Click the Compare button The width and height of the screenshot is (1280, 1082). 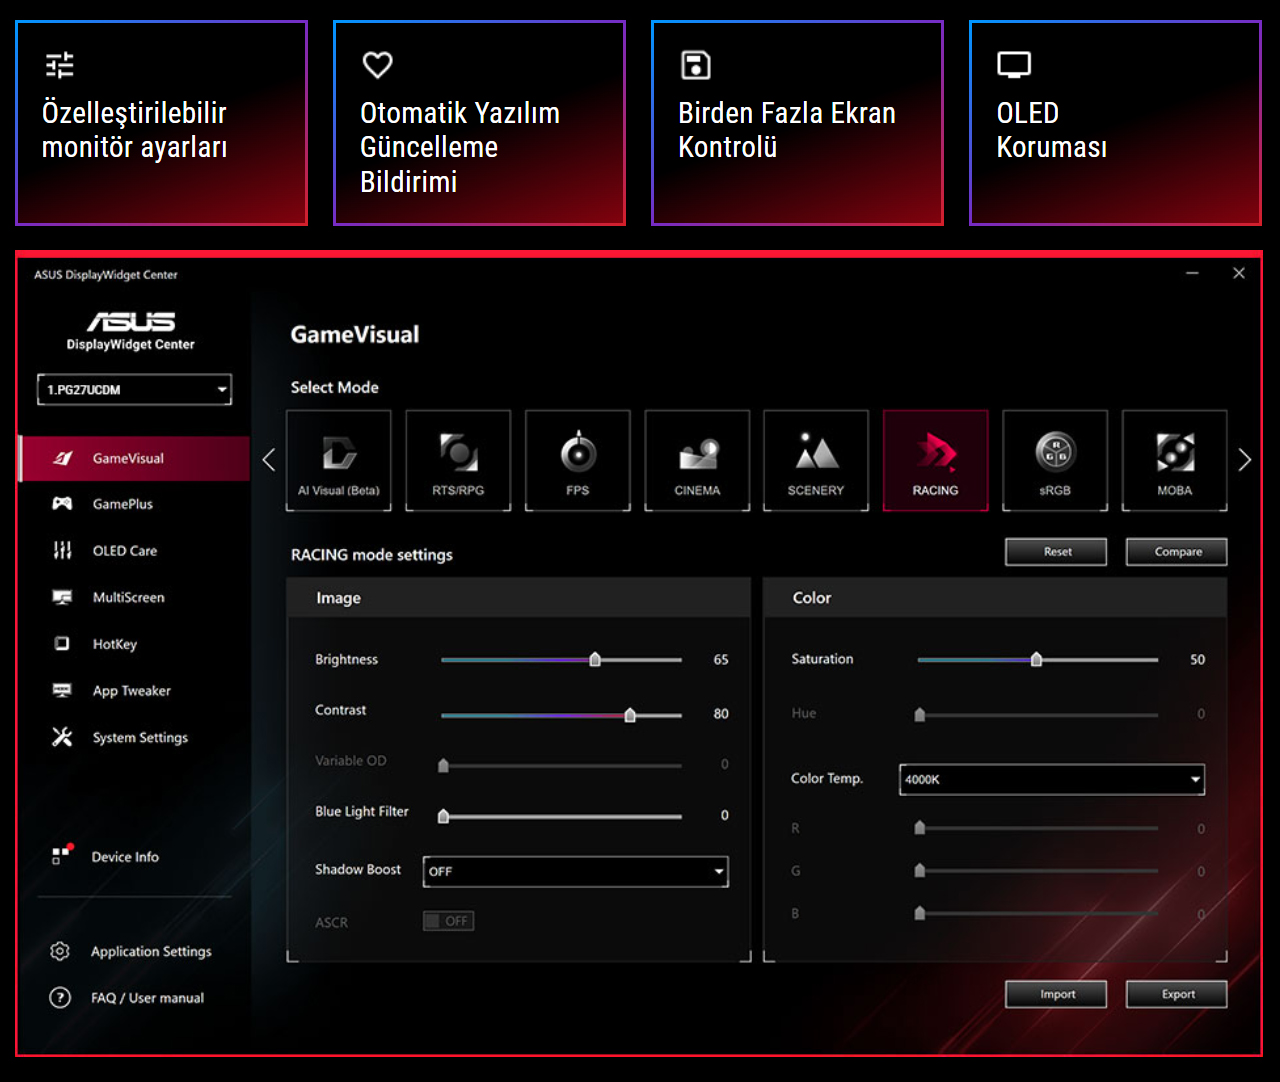pyautogui.click(x=1177, y=552)
